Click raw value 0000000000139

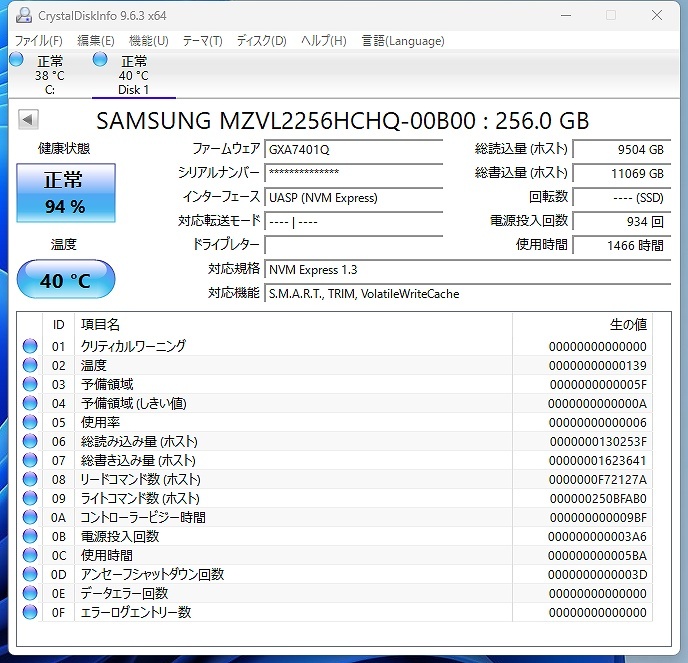point(598,366)
